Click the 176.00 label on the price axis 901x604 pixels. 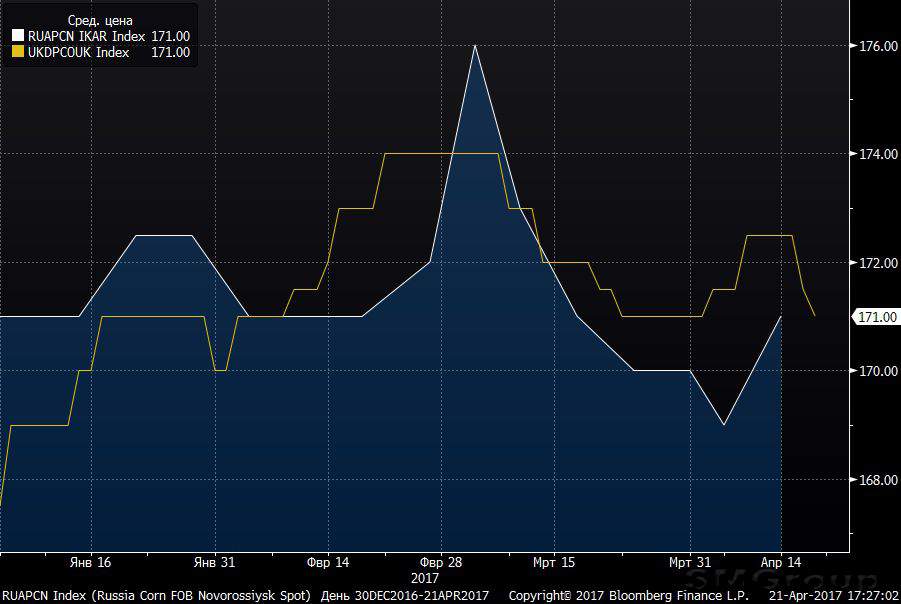(x=874, y=46)
